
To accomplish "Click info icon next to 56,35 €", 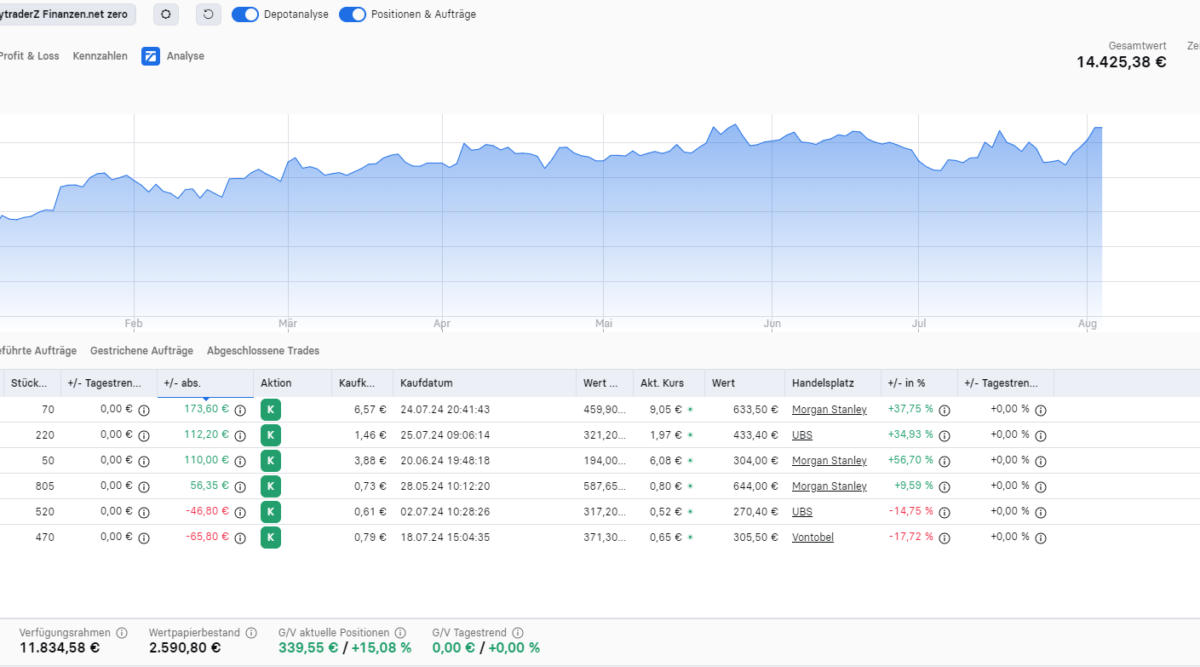I will click(240, 486).
